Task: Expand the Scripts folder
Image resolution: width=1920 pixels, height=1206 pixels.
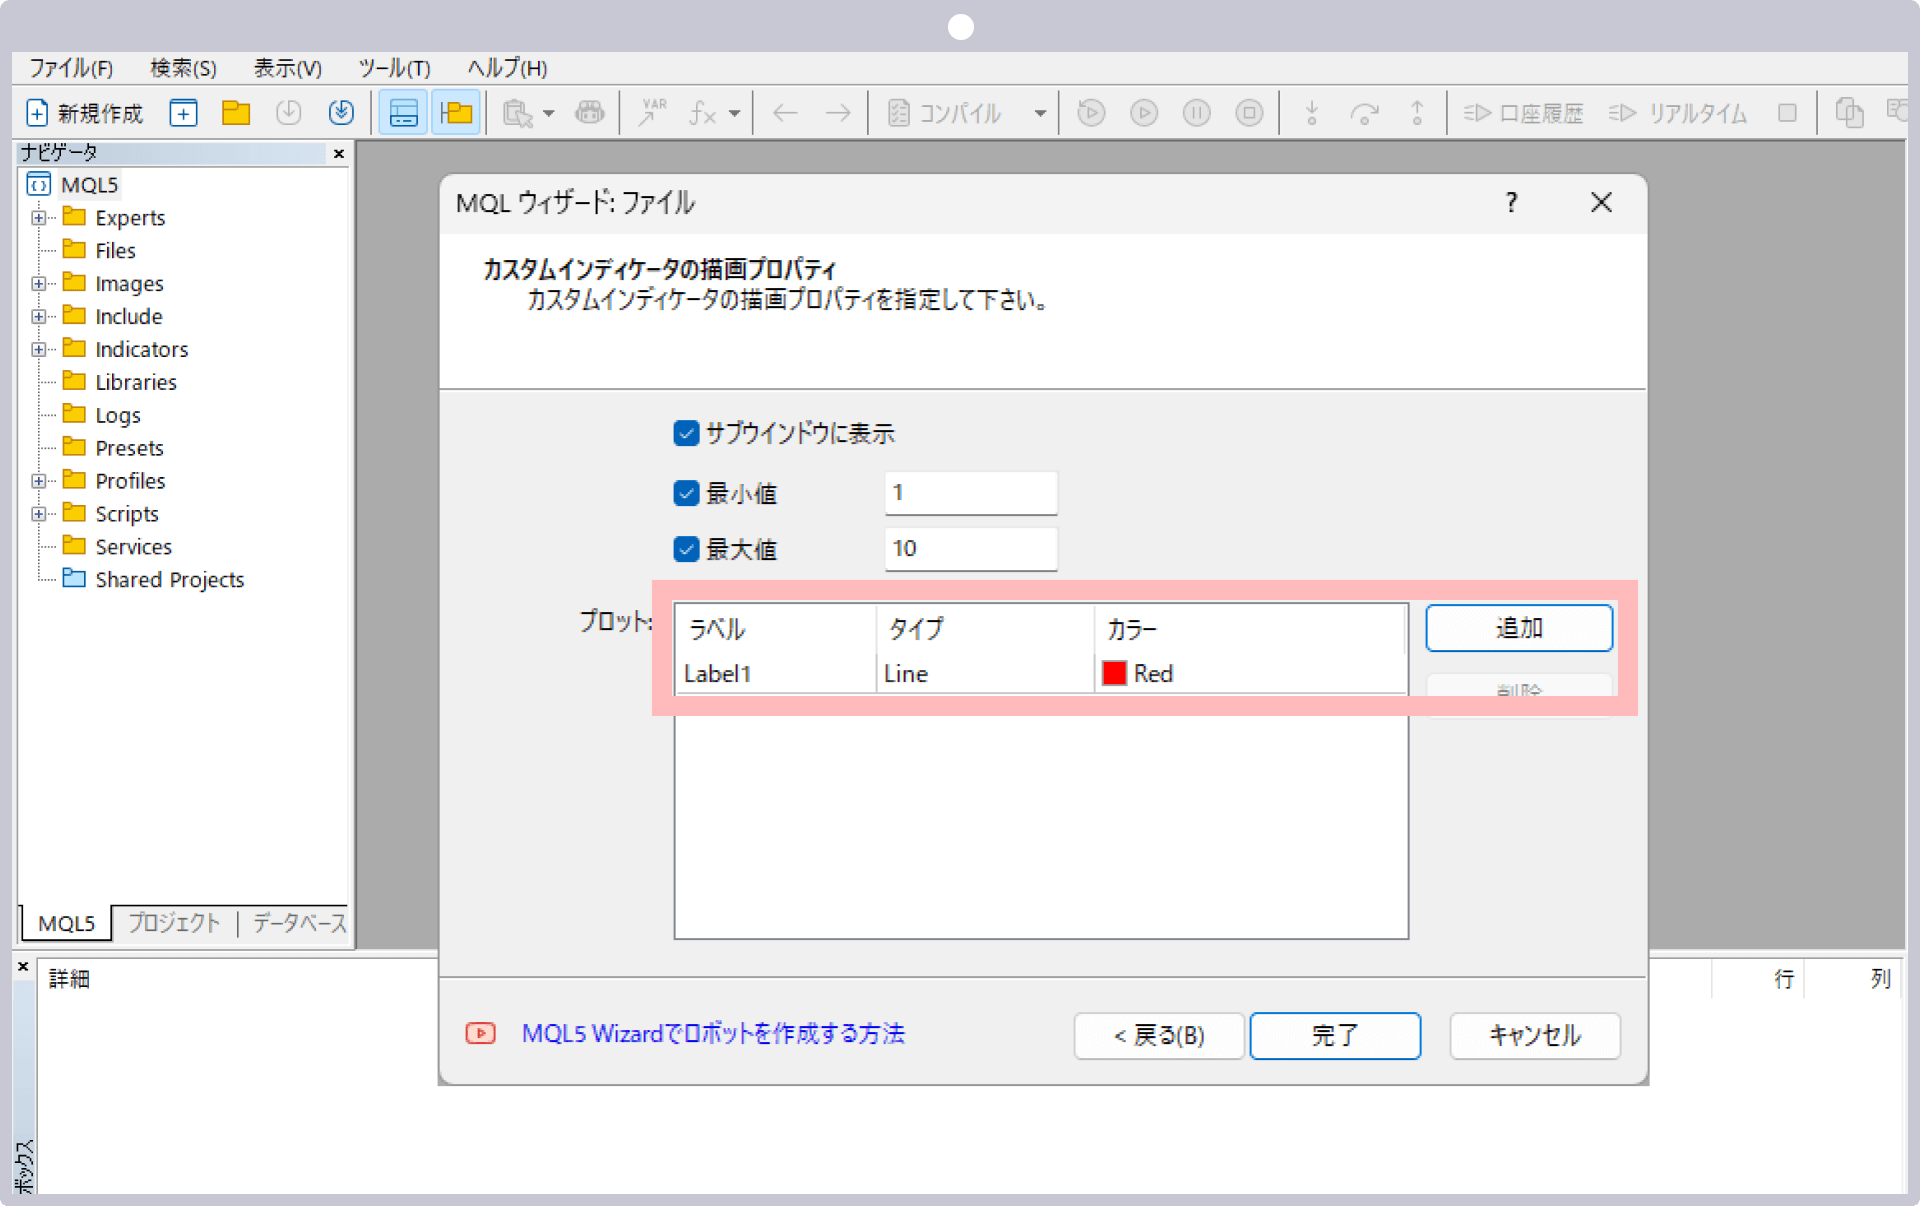Action: tap(39, 514)
